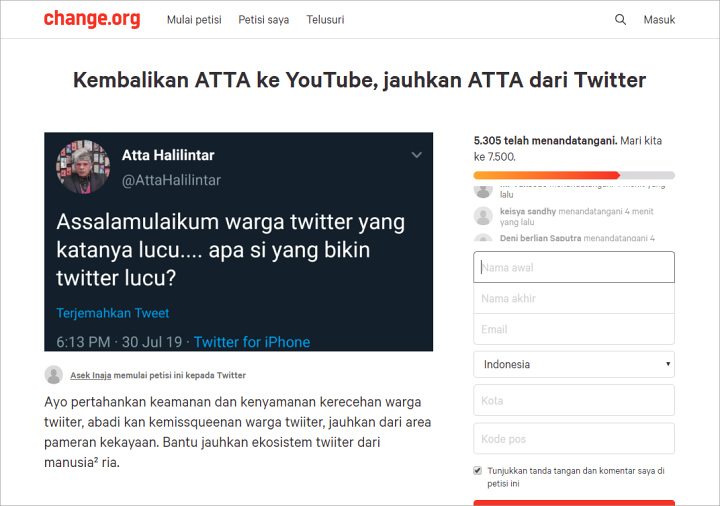This screenshot has width=720, height=506.
Task: Open the Telusuri menu
Action: tap(325, 20)
